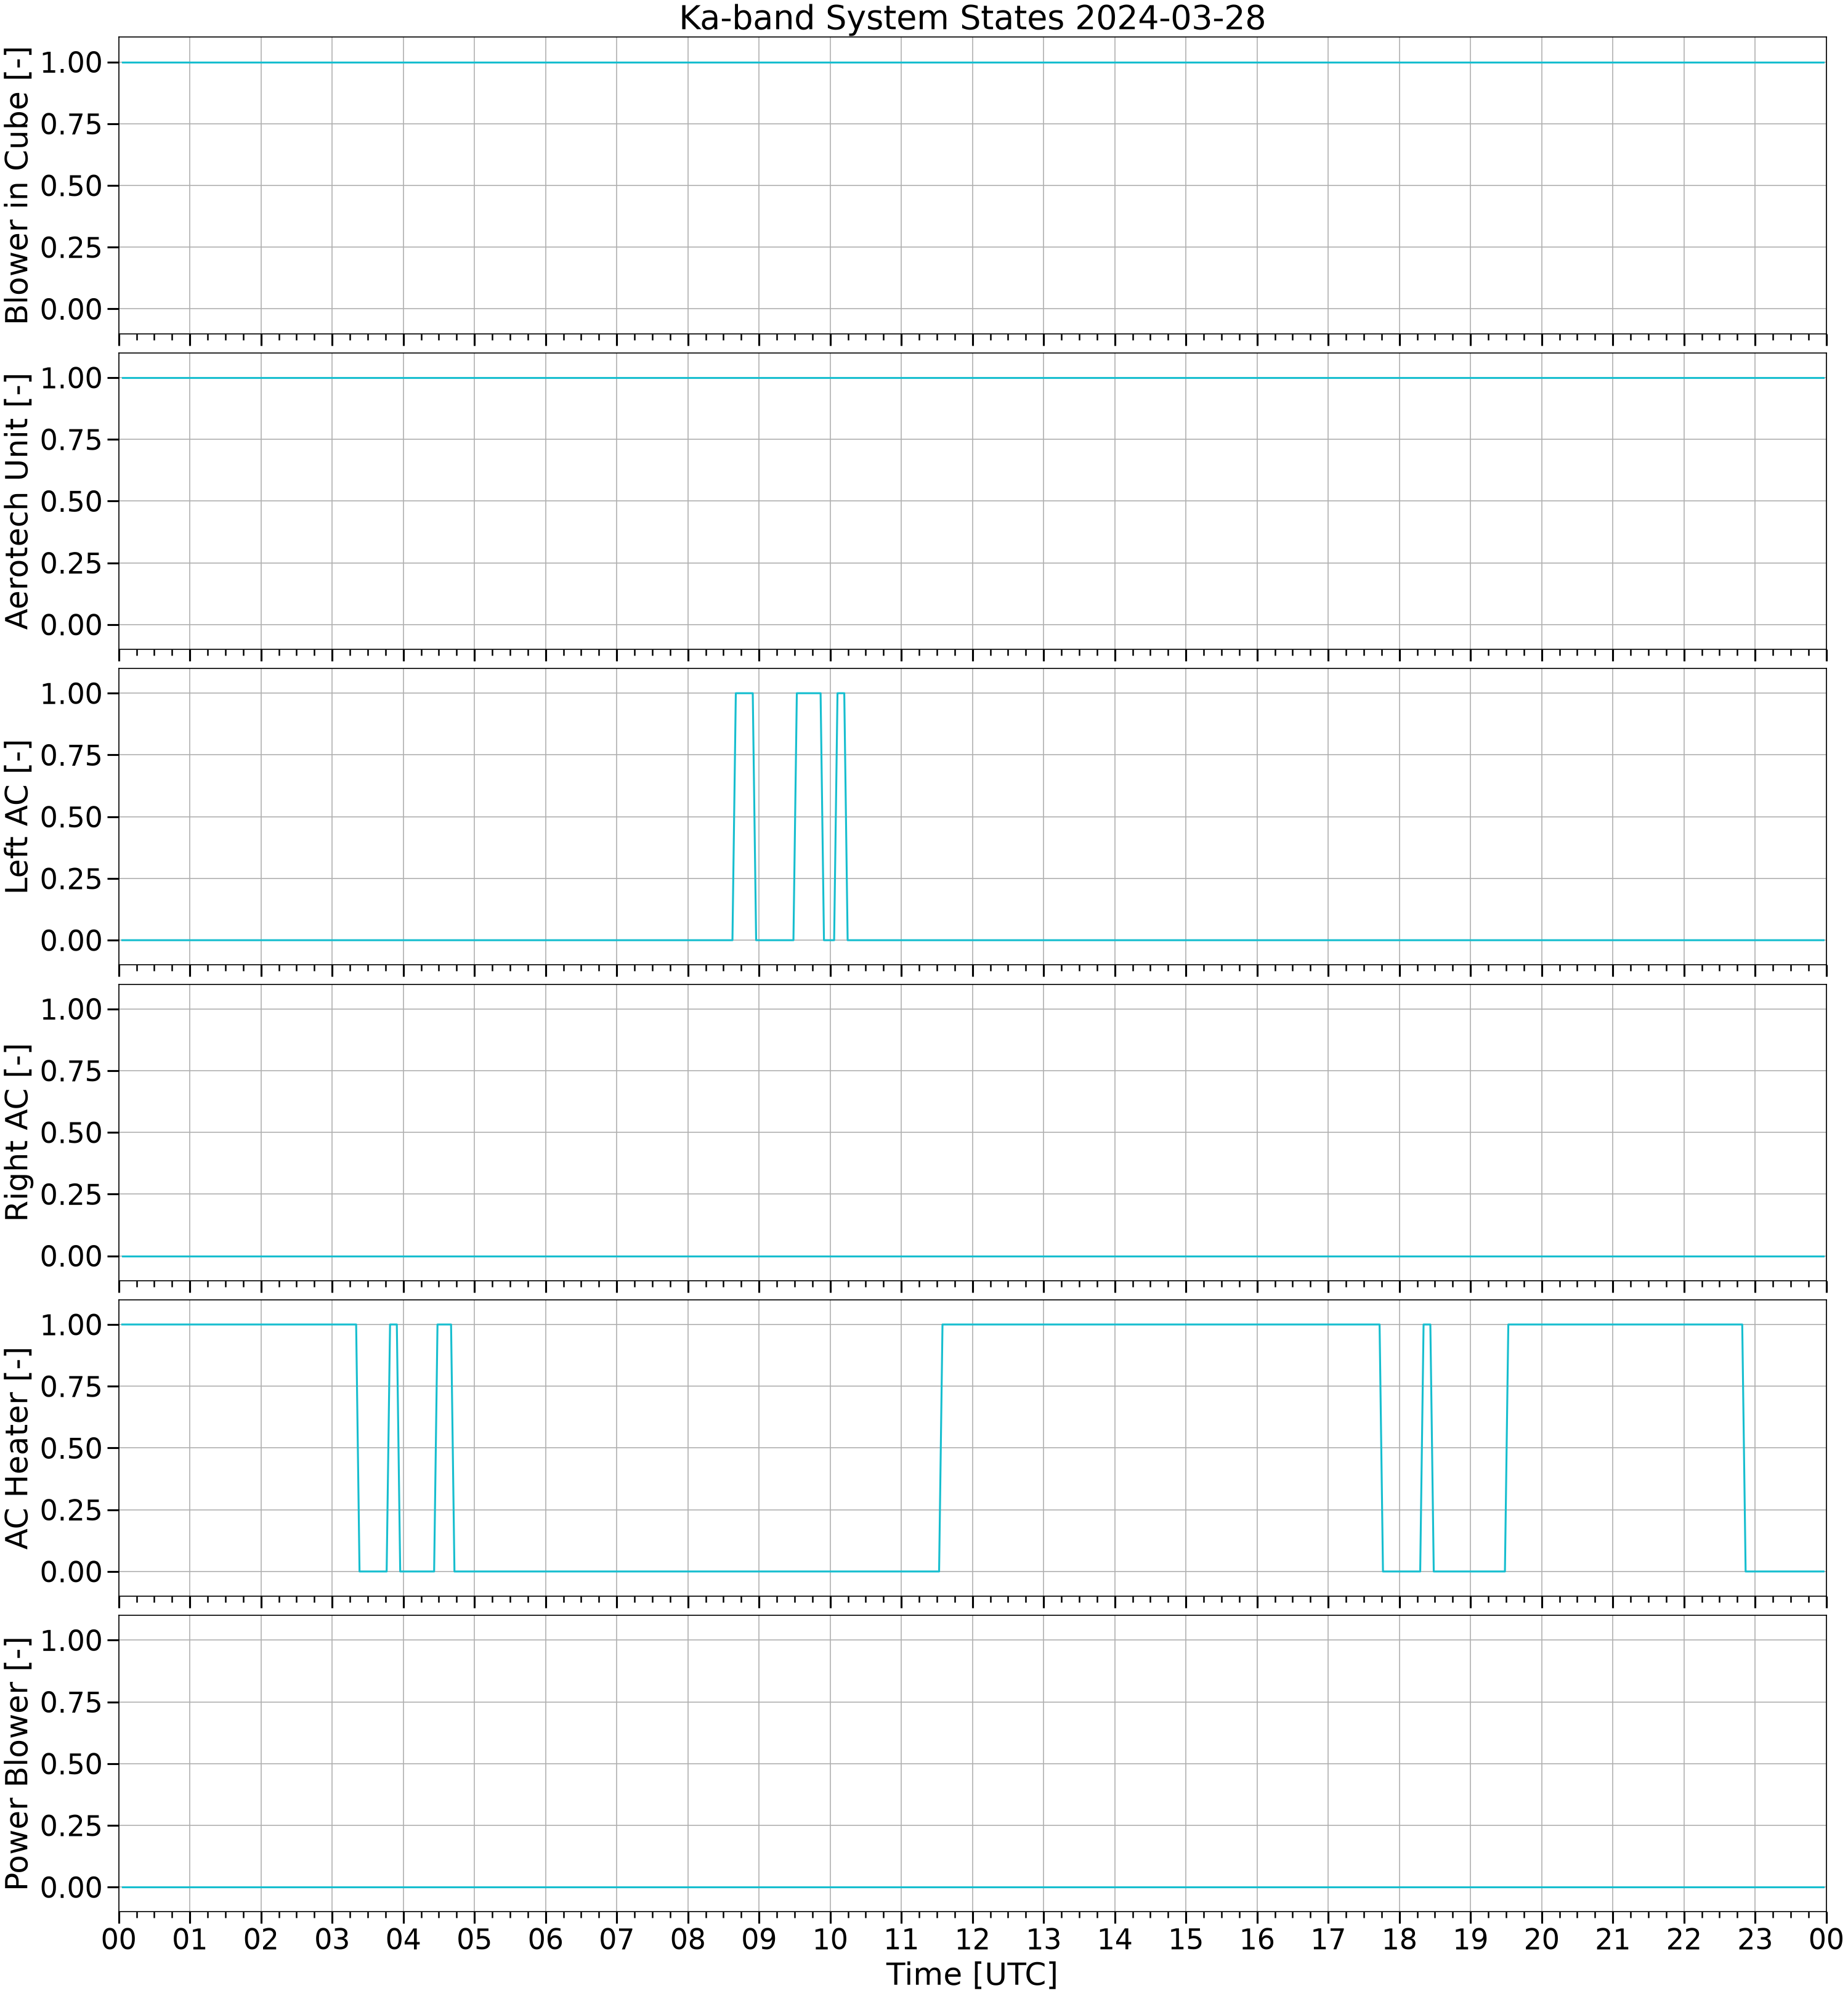Click the 1.00 tick label of Blower in Cube panel
Image resolution: width=1848 pixels, height=1996 pixels.
(71, 62)
